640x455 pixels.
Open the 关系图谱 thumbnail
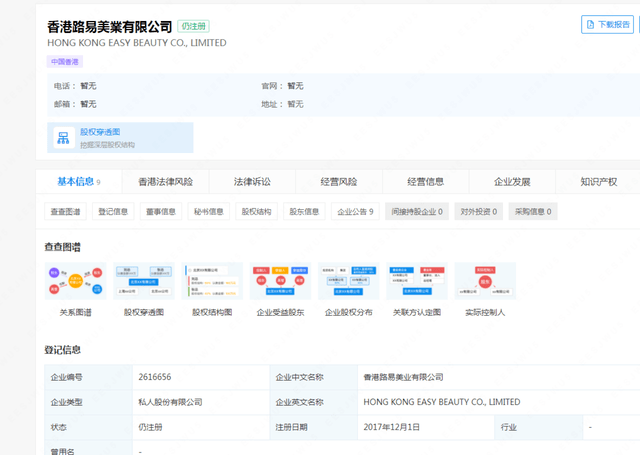click(76, 281)
